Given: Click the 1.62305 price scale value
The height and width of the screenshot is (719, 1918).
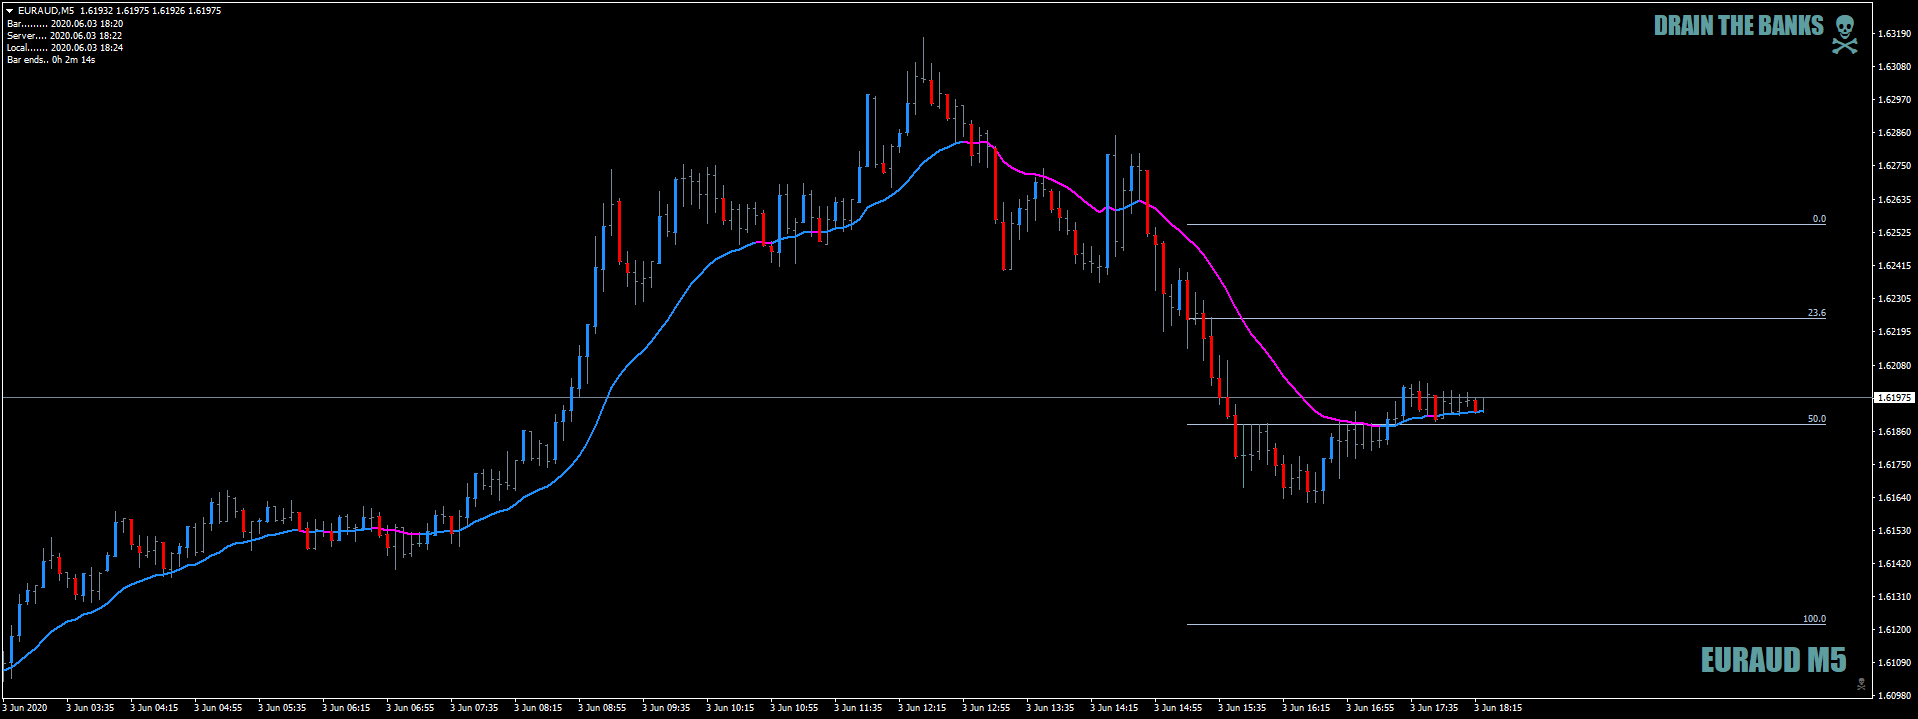Looking at the screenshot, I should coord(1895,299).
